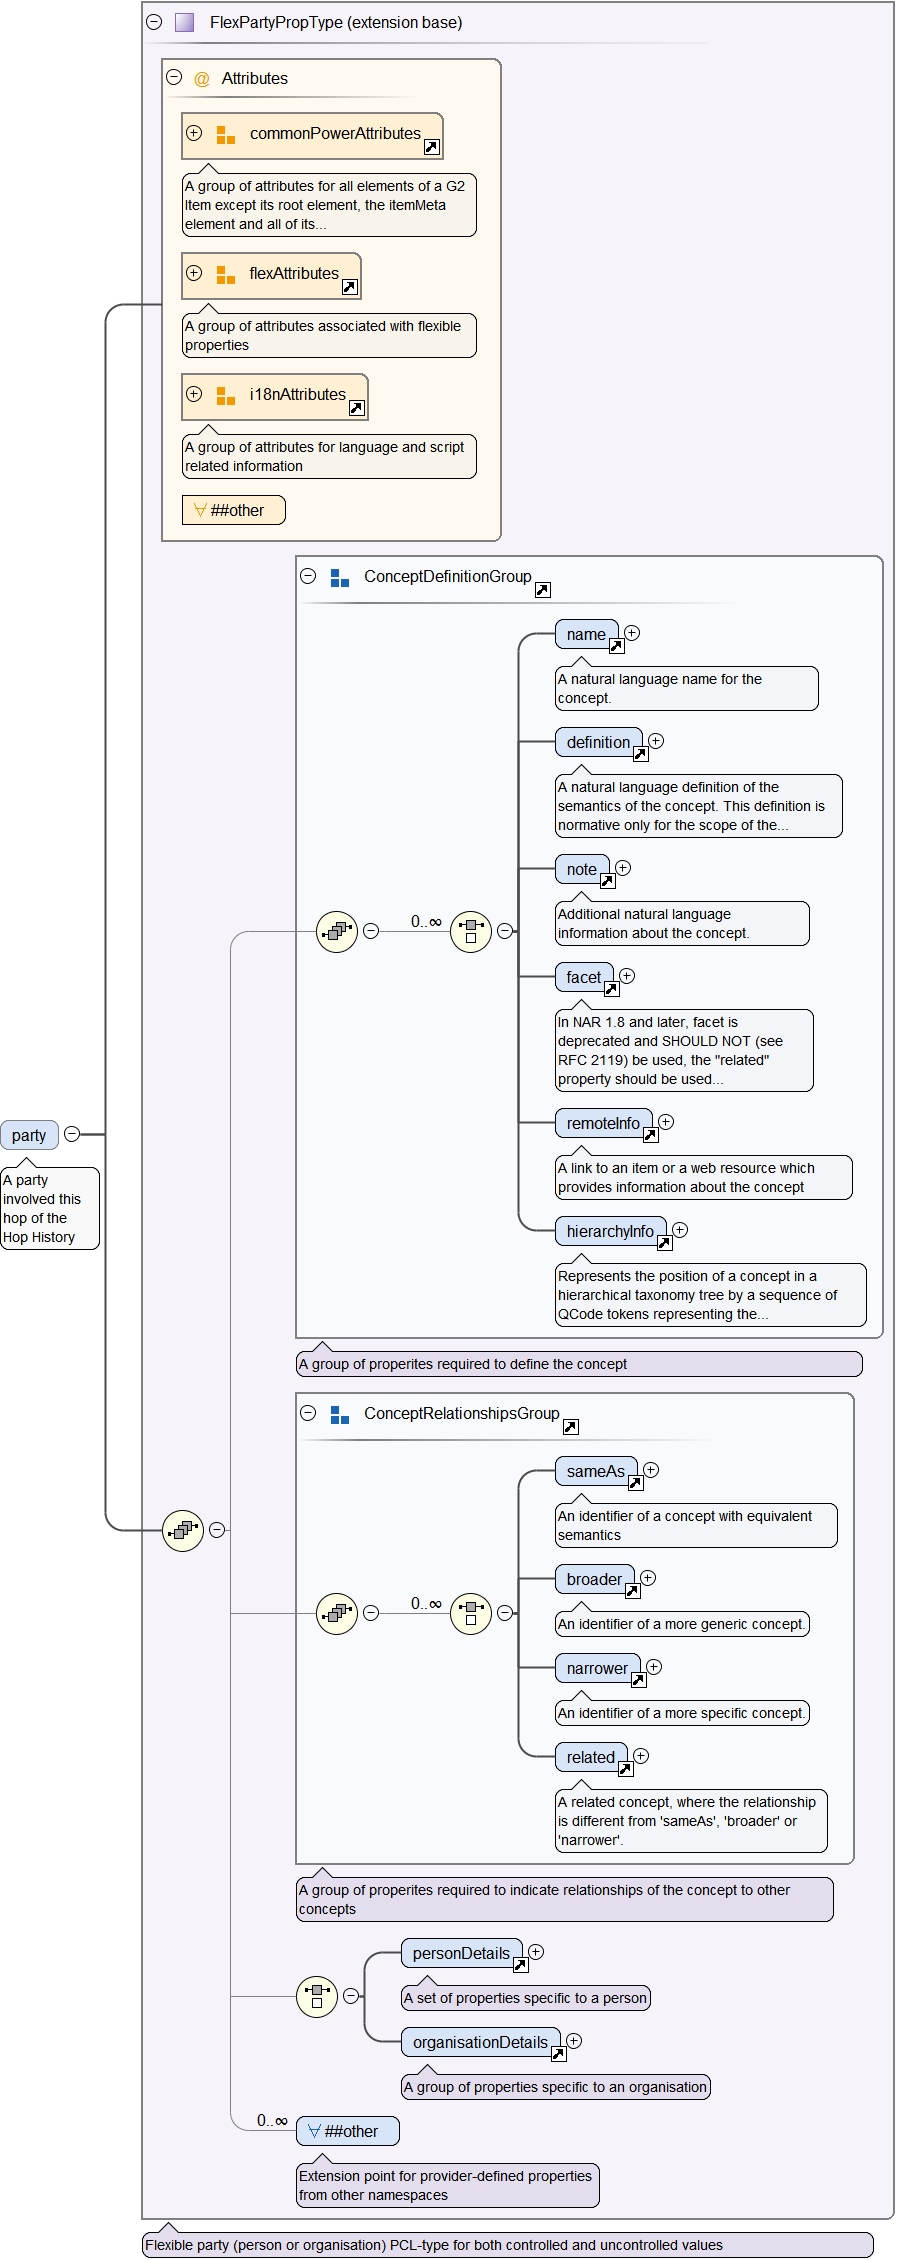Collapse the FlexPartyPropType extension base
Screen dimensions: 919x2261
[x=154, y=22]
